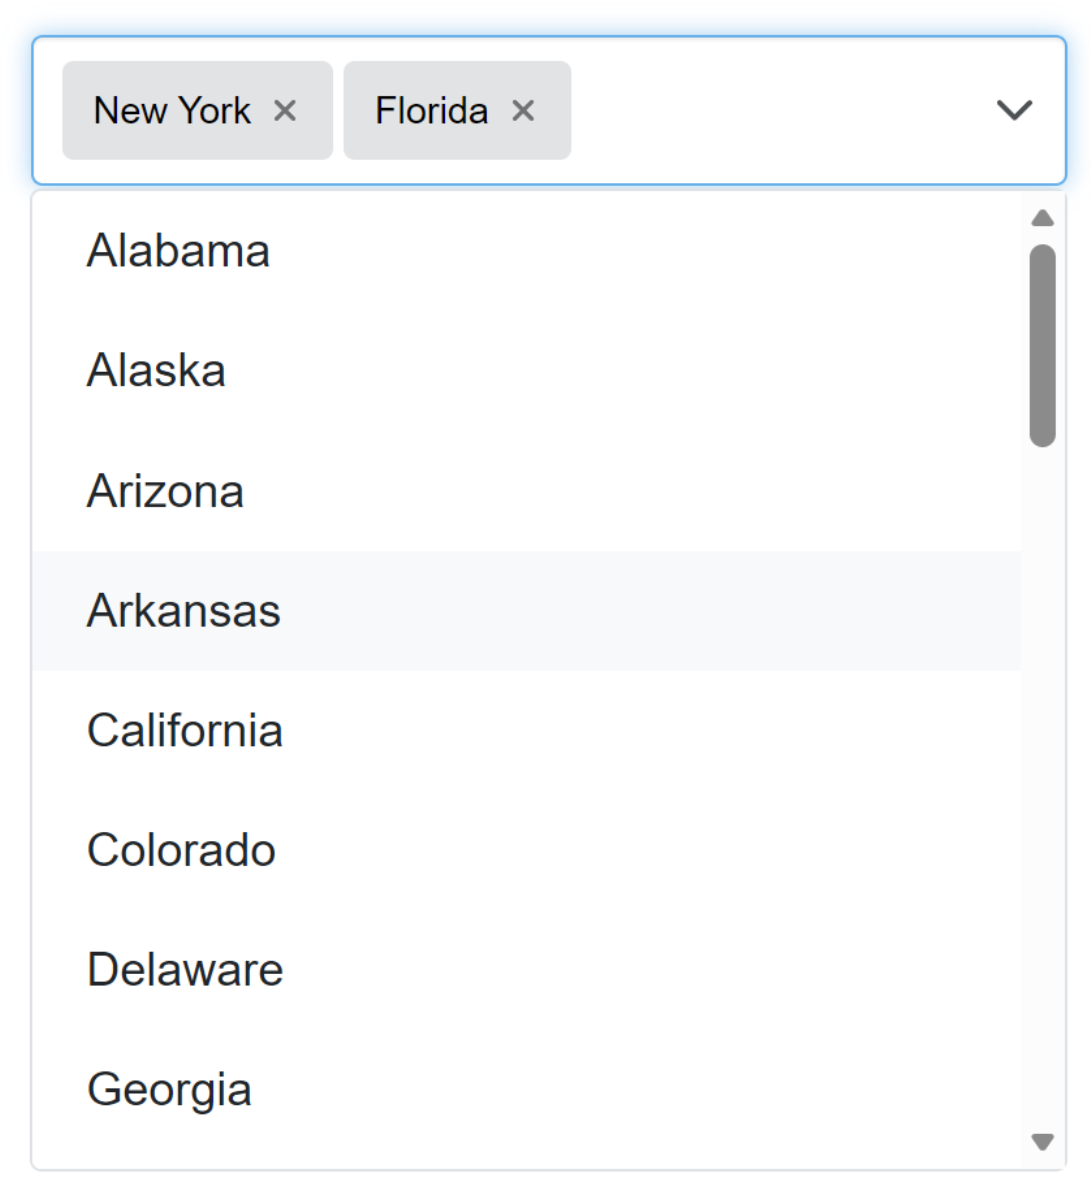Click the New York tag label
1092x1200 pixels.
point(172,111)
